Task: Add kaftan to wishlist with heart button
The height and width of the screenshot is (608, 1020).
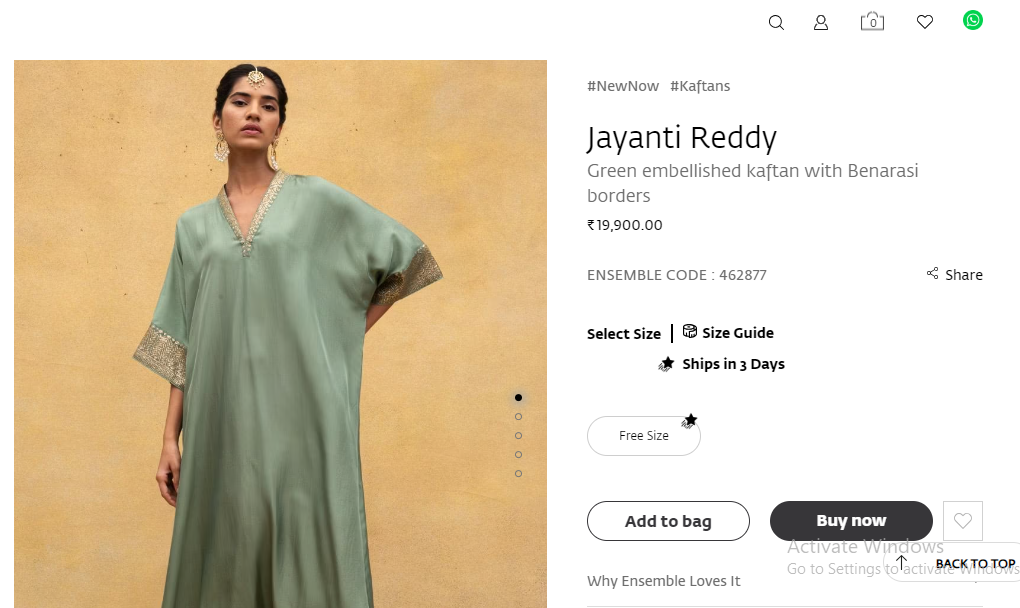Action: click(963, 521)
